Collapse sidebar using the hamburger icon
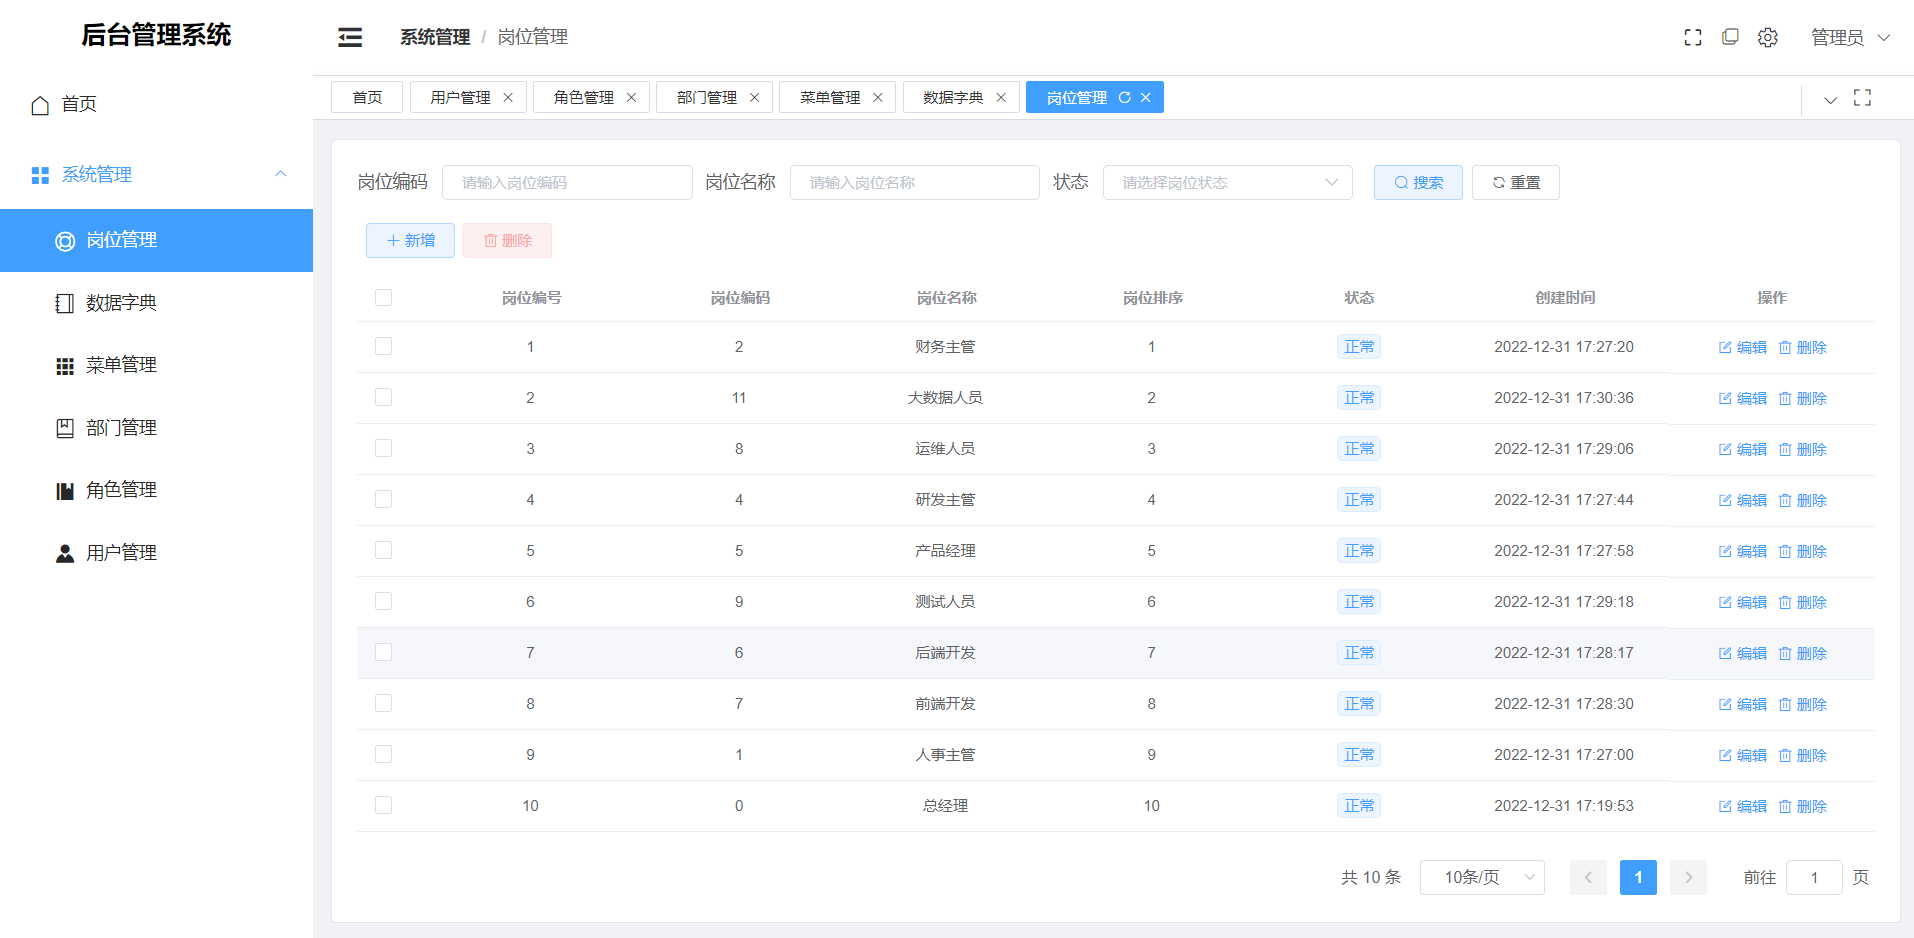This screenshot has width=1914, height=938. click(x=350, y=38)
